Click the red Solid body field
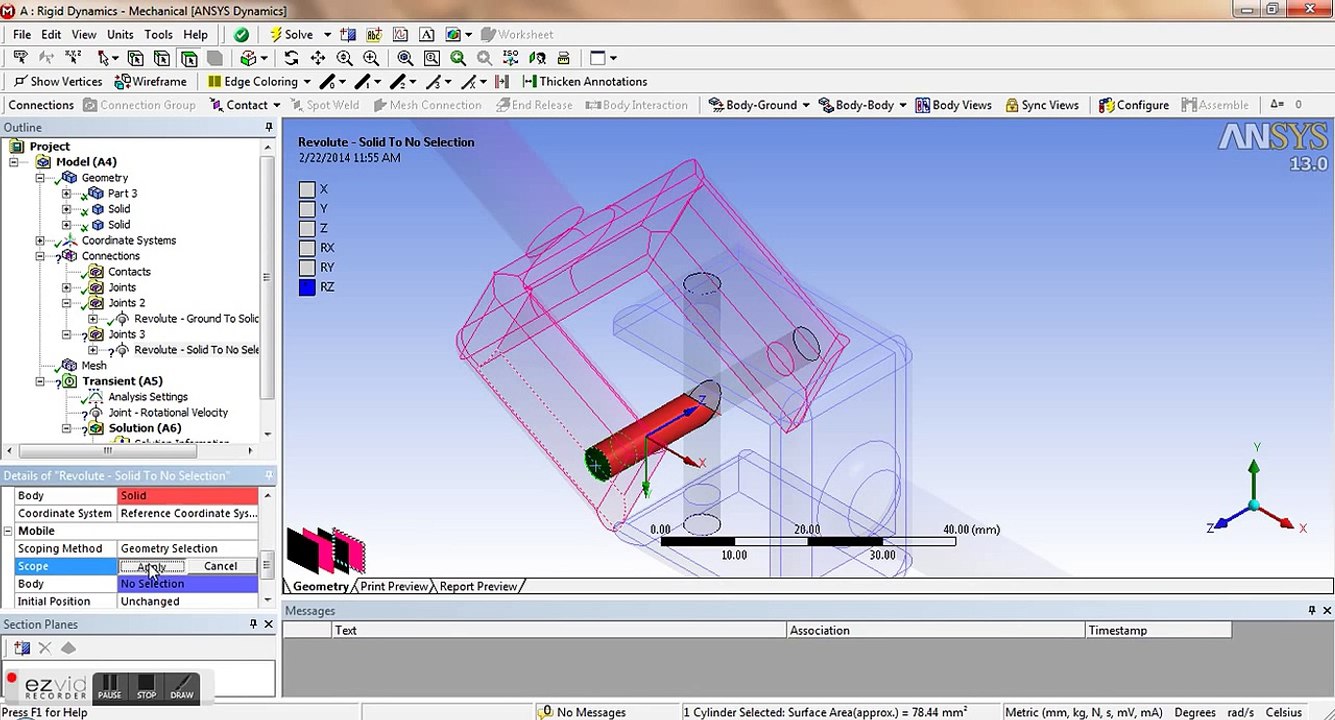The image size is (1335, 720). 188,496
